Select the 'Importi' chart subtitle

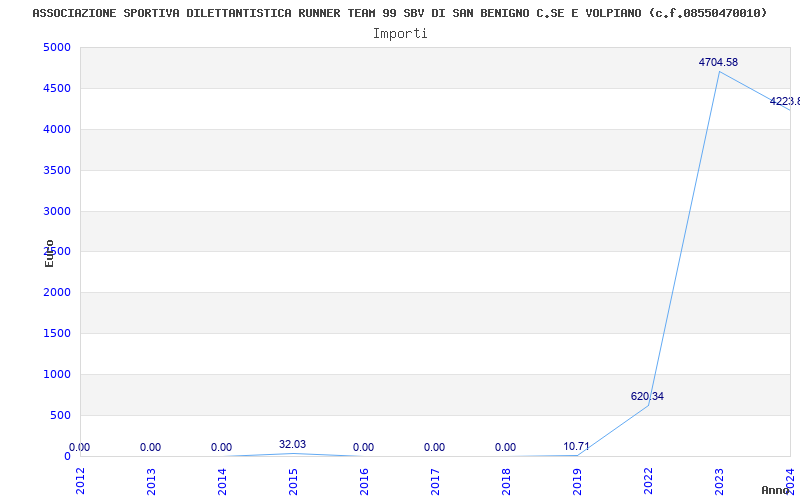tap(400, 34)
